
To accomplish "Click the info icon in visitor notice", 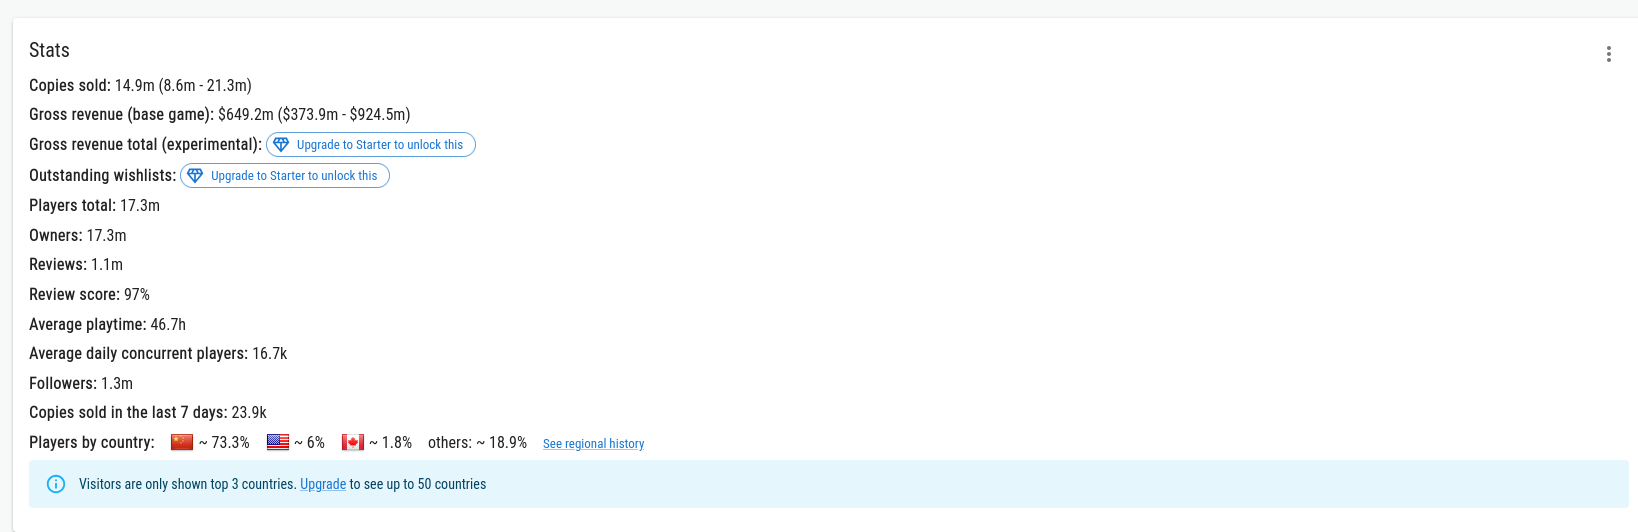I will (57, 484).
